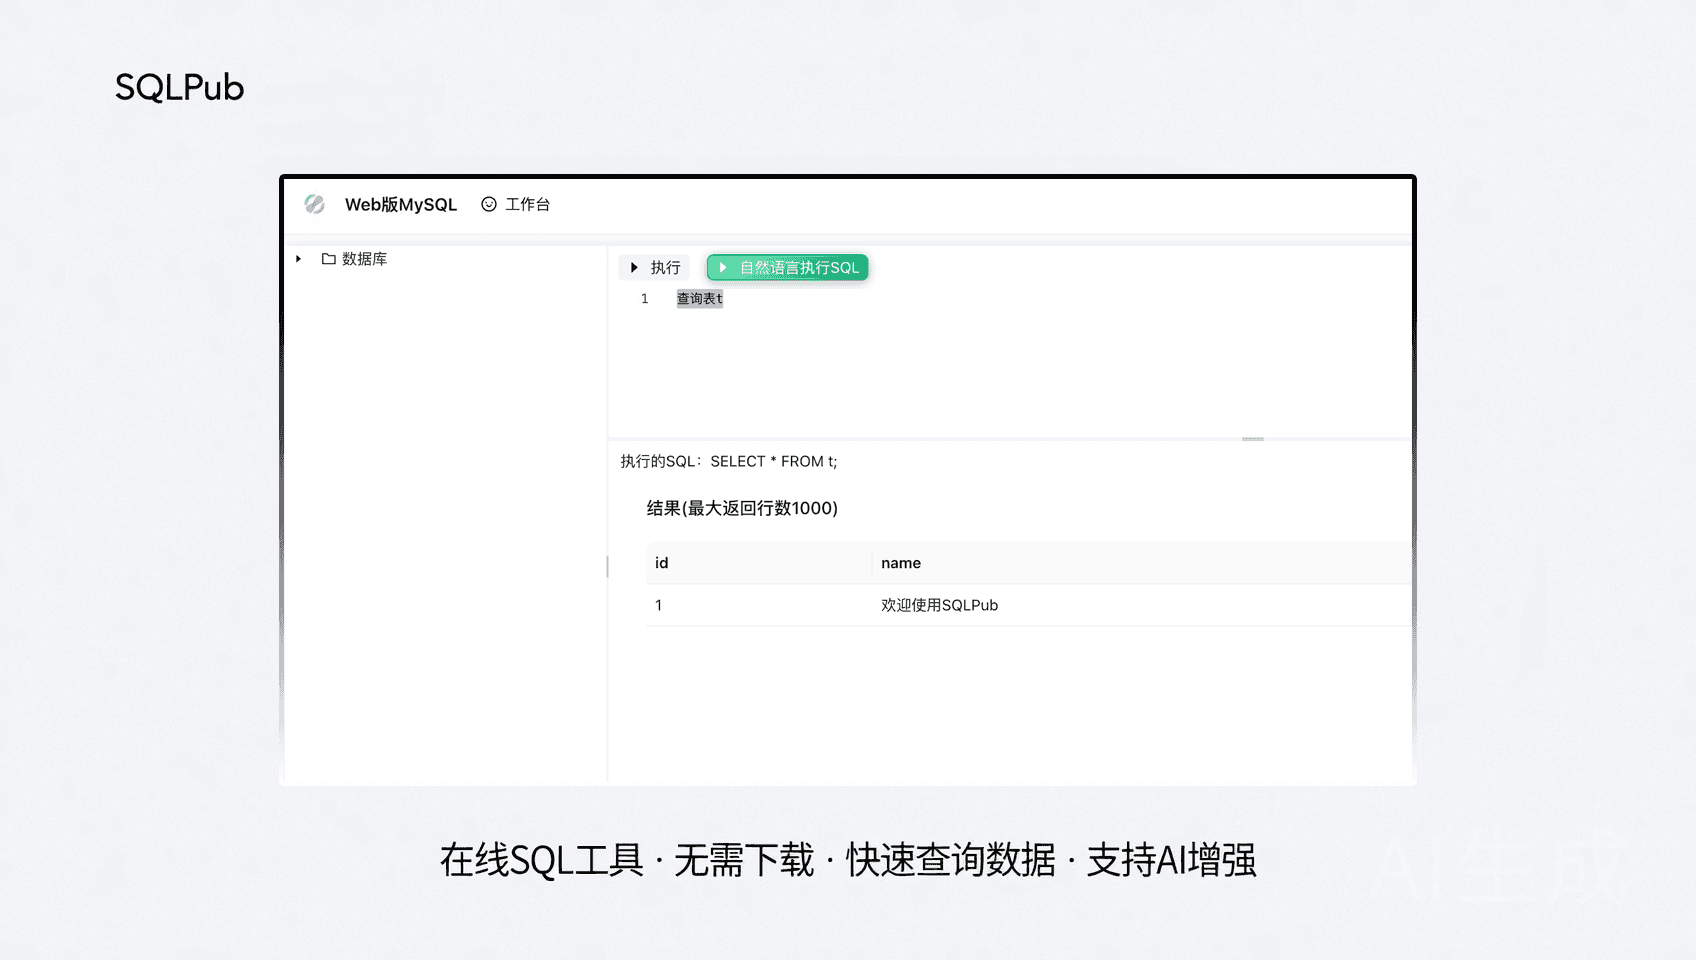This screenshot has width=1696, height=960.
Task: Click the arrow glyph inside the green AI button
Action: click(x=723, y=267)
